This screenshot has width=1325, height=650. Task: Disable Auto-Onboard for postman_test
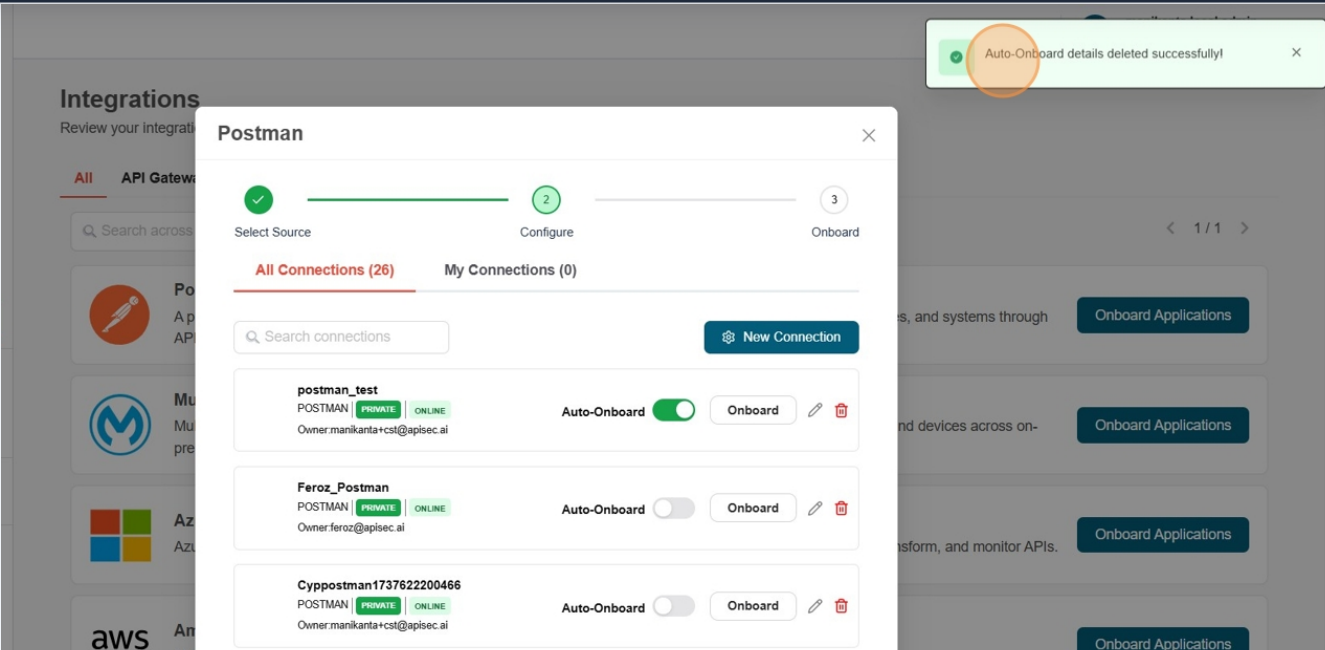[673, 410]
